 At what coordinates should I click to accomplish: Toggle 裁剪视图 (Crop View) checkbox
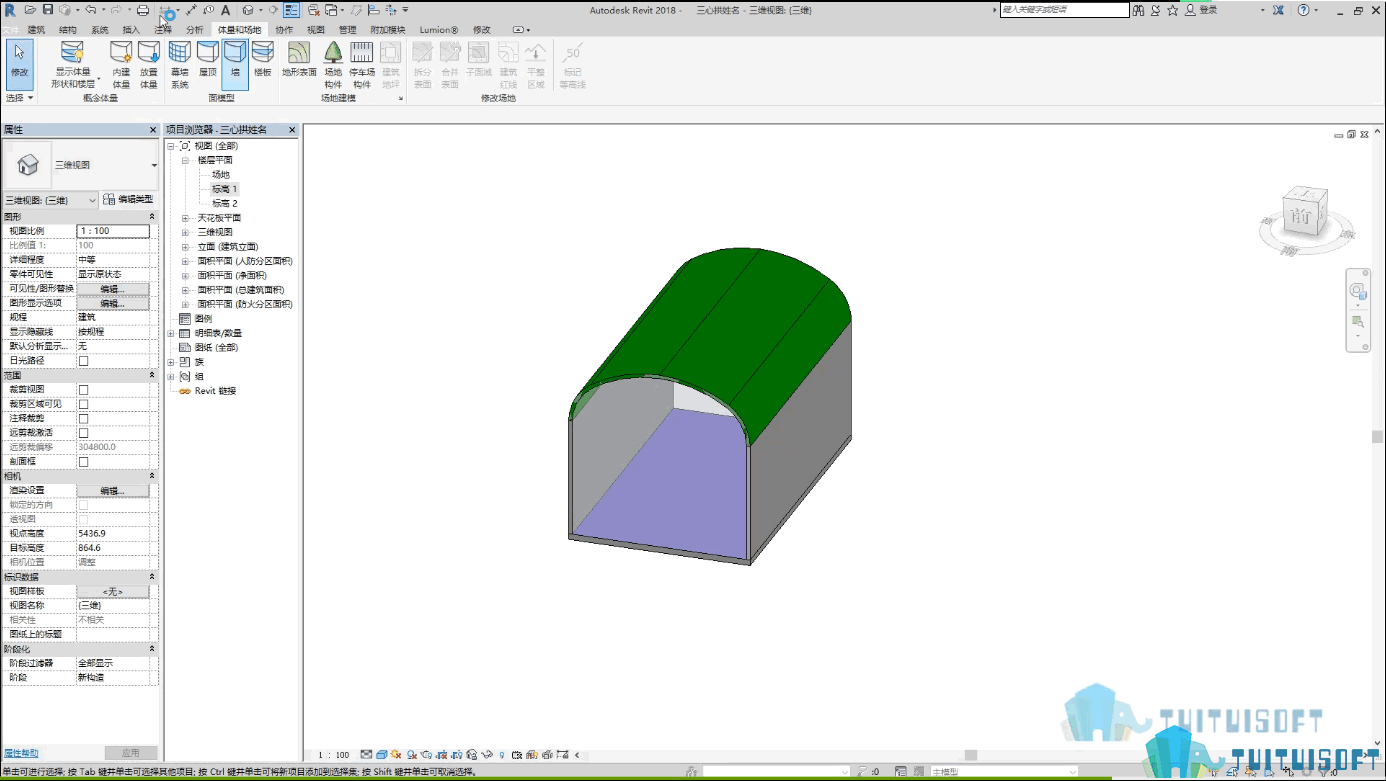[84, 390]
